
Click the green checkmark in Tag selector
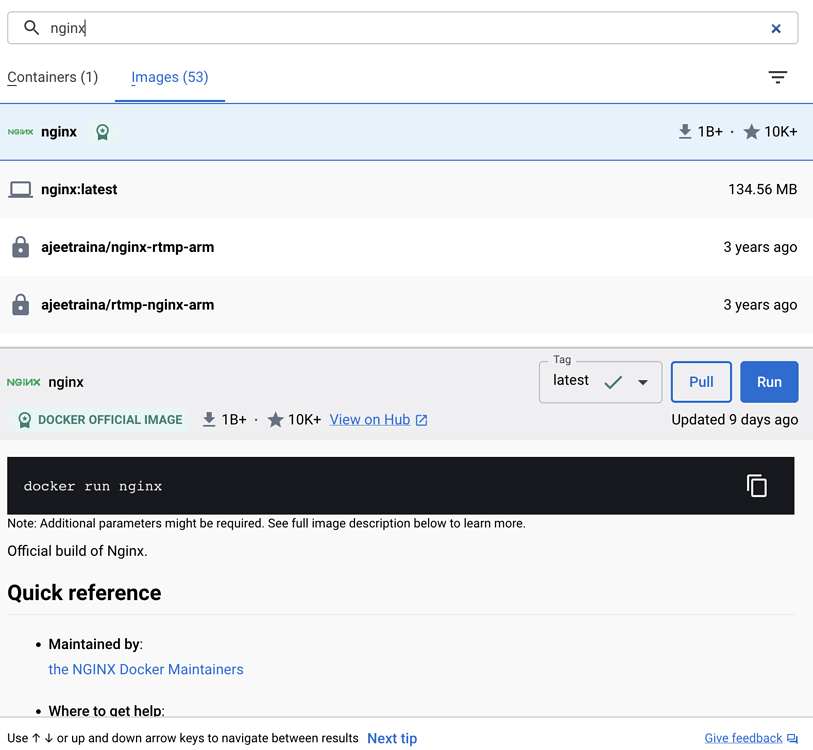pos(613,382)
